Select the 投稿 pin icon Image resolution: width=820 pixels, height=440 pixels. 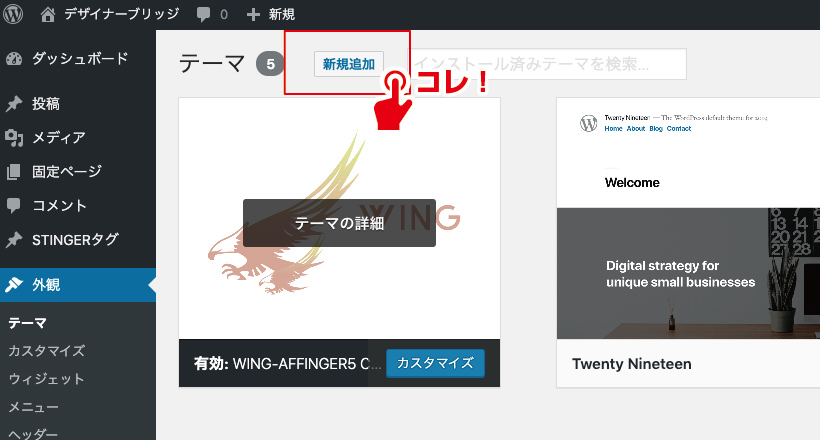coord(14,104)
